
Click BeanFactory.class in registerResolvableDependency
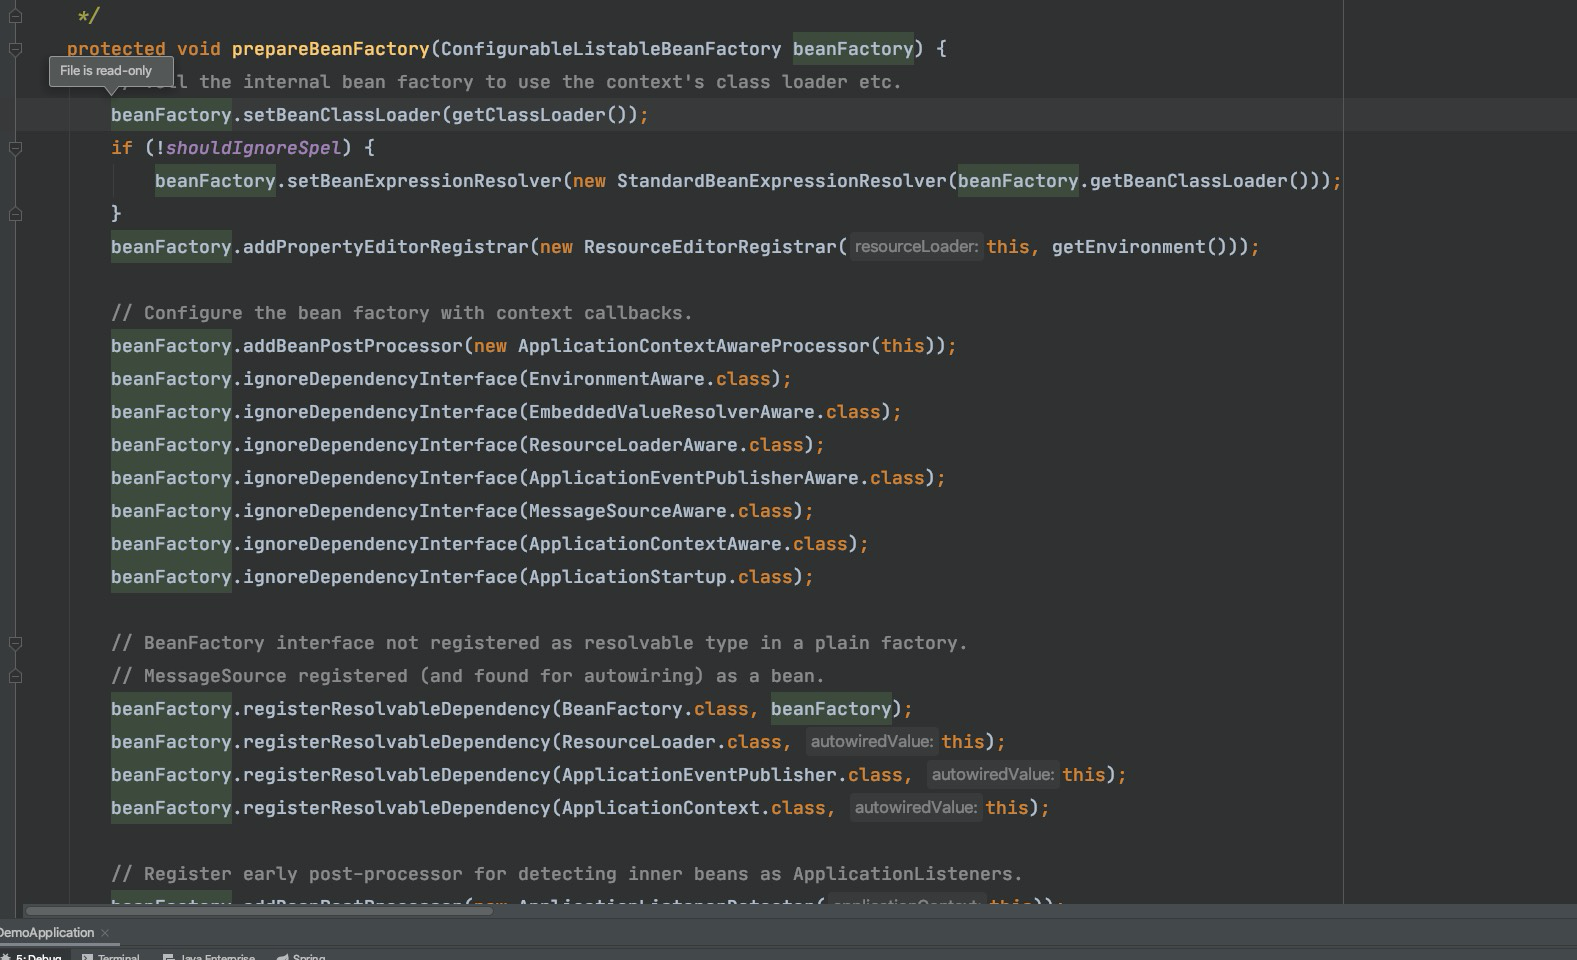pos(655,709)
